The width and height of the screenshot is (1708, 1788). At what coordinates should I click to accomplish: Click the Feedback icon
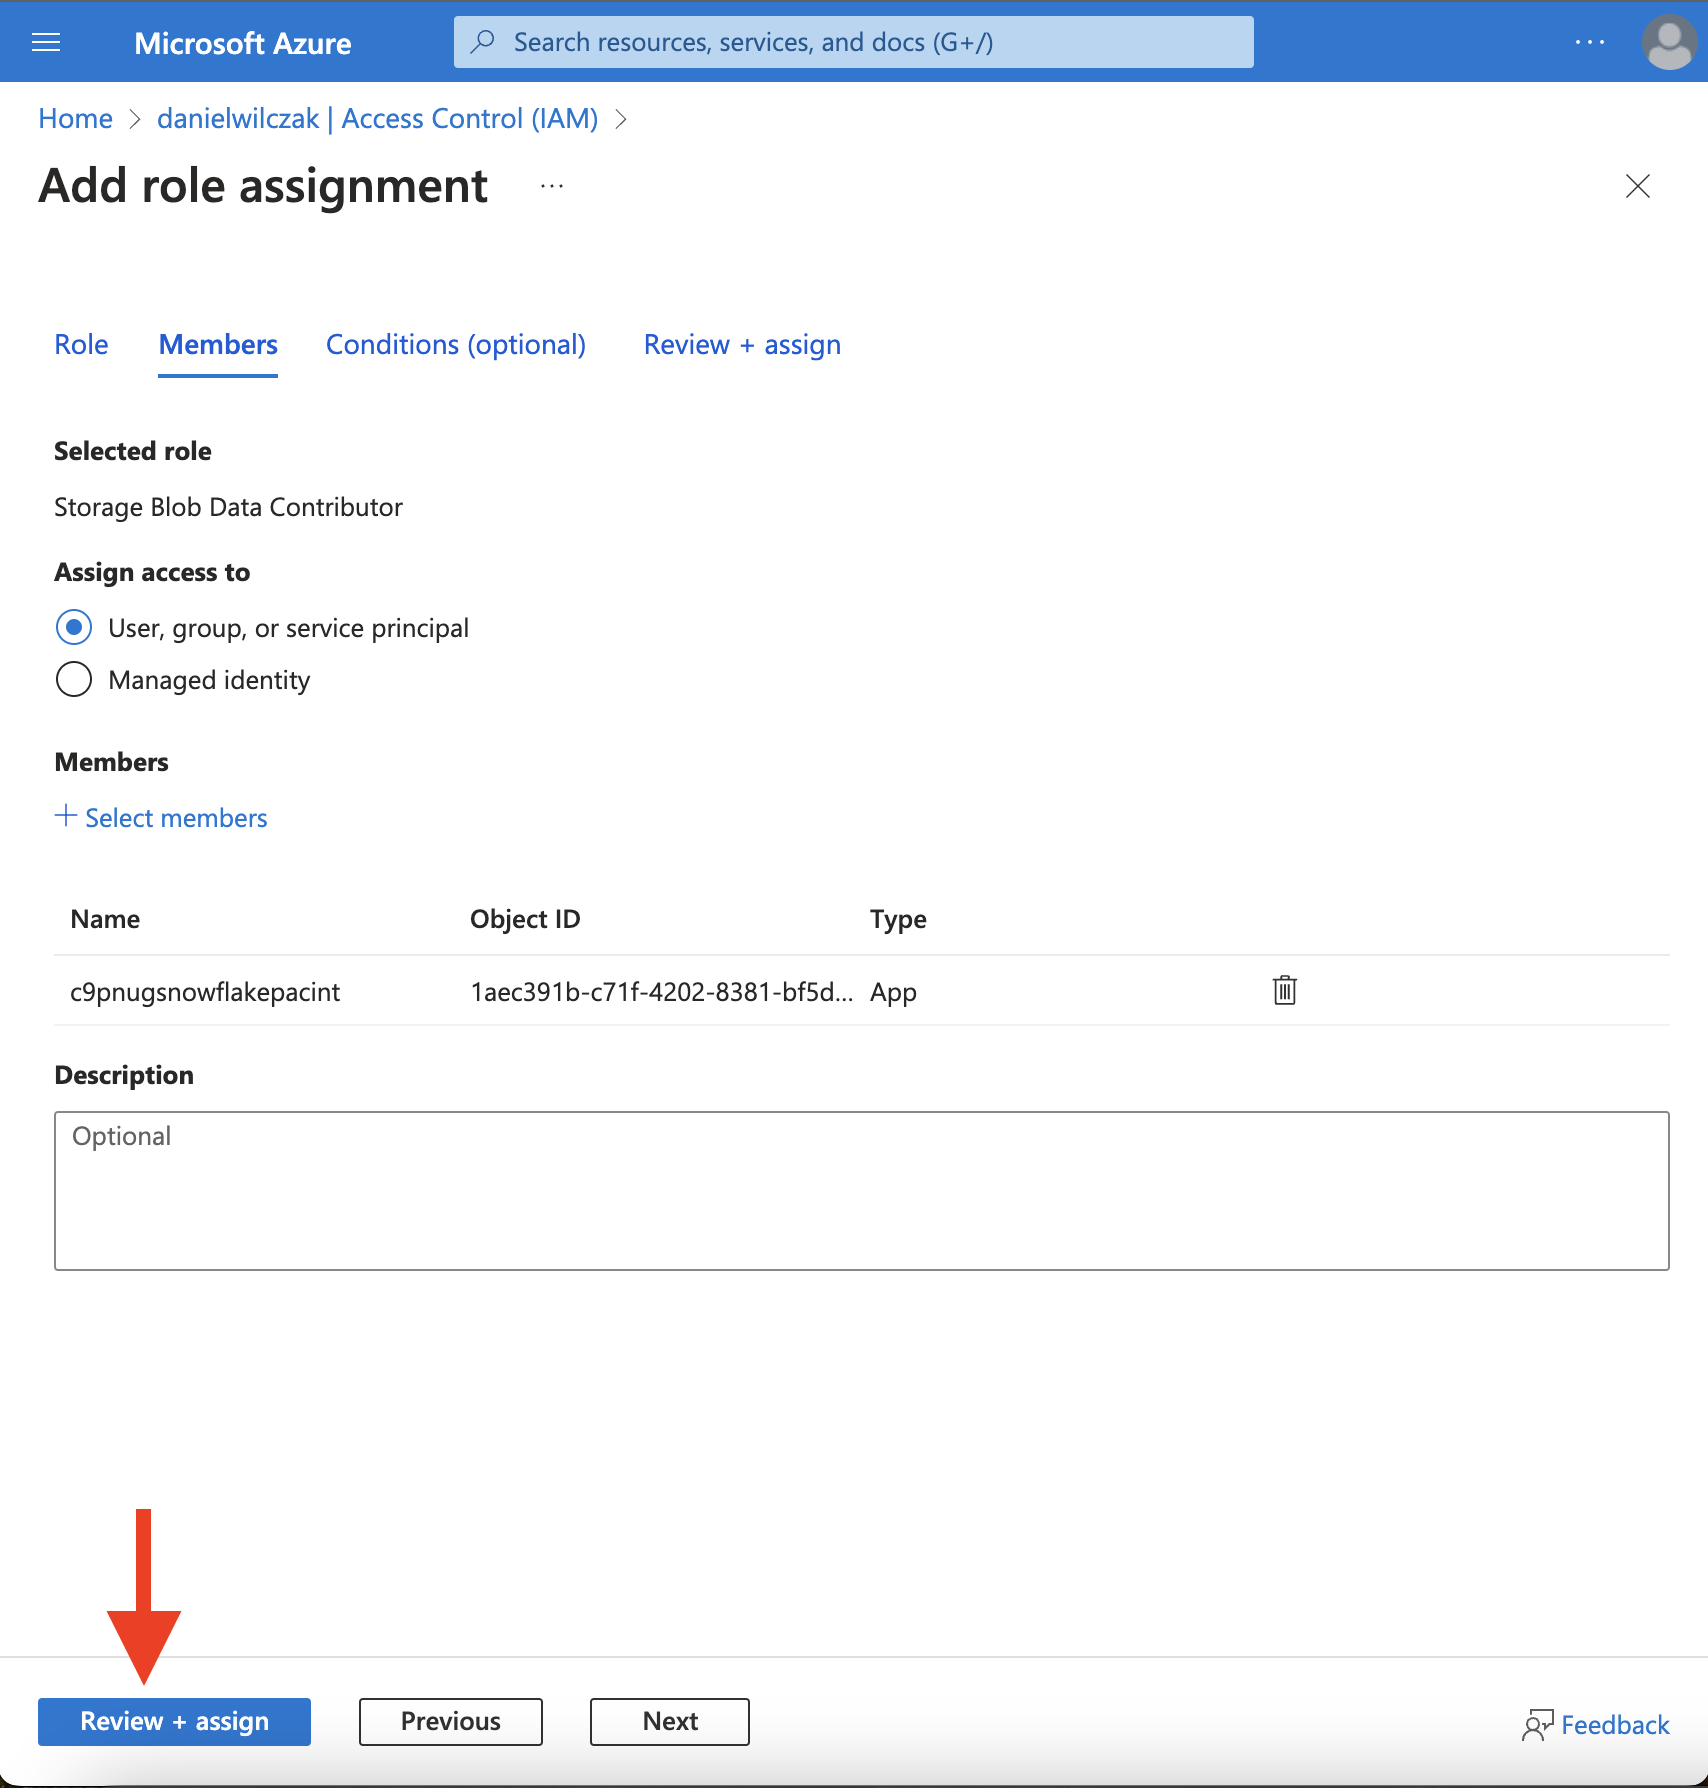(1538, 1724)
